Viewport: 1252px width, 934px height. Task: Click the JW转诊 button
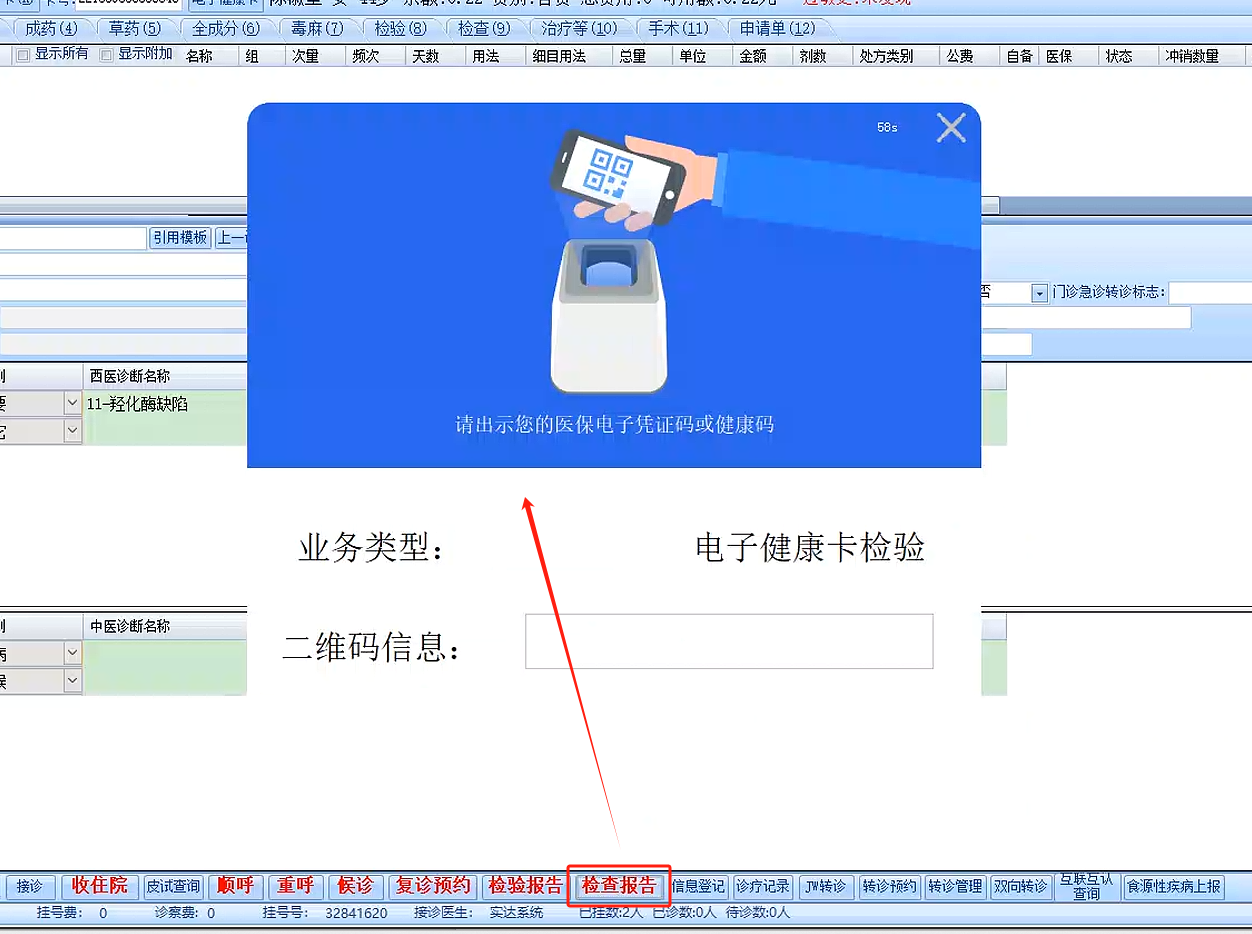[826, 886]
